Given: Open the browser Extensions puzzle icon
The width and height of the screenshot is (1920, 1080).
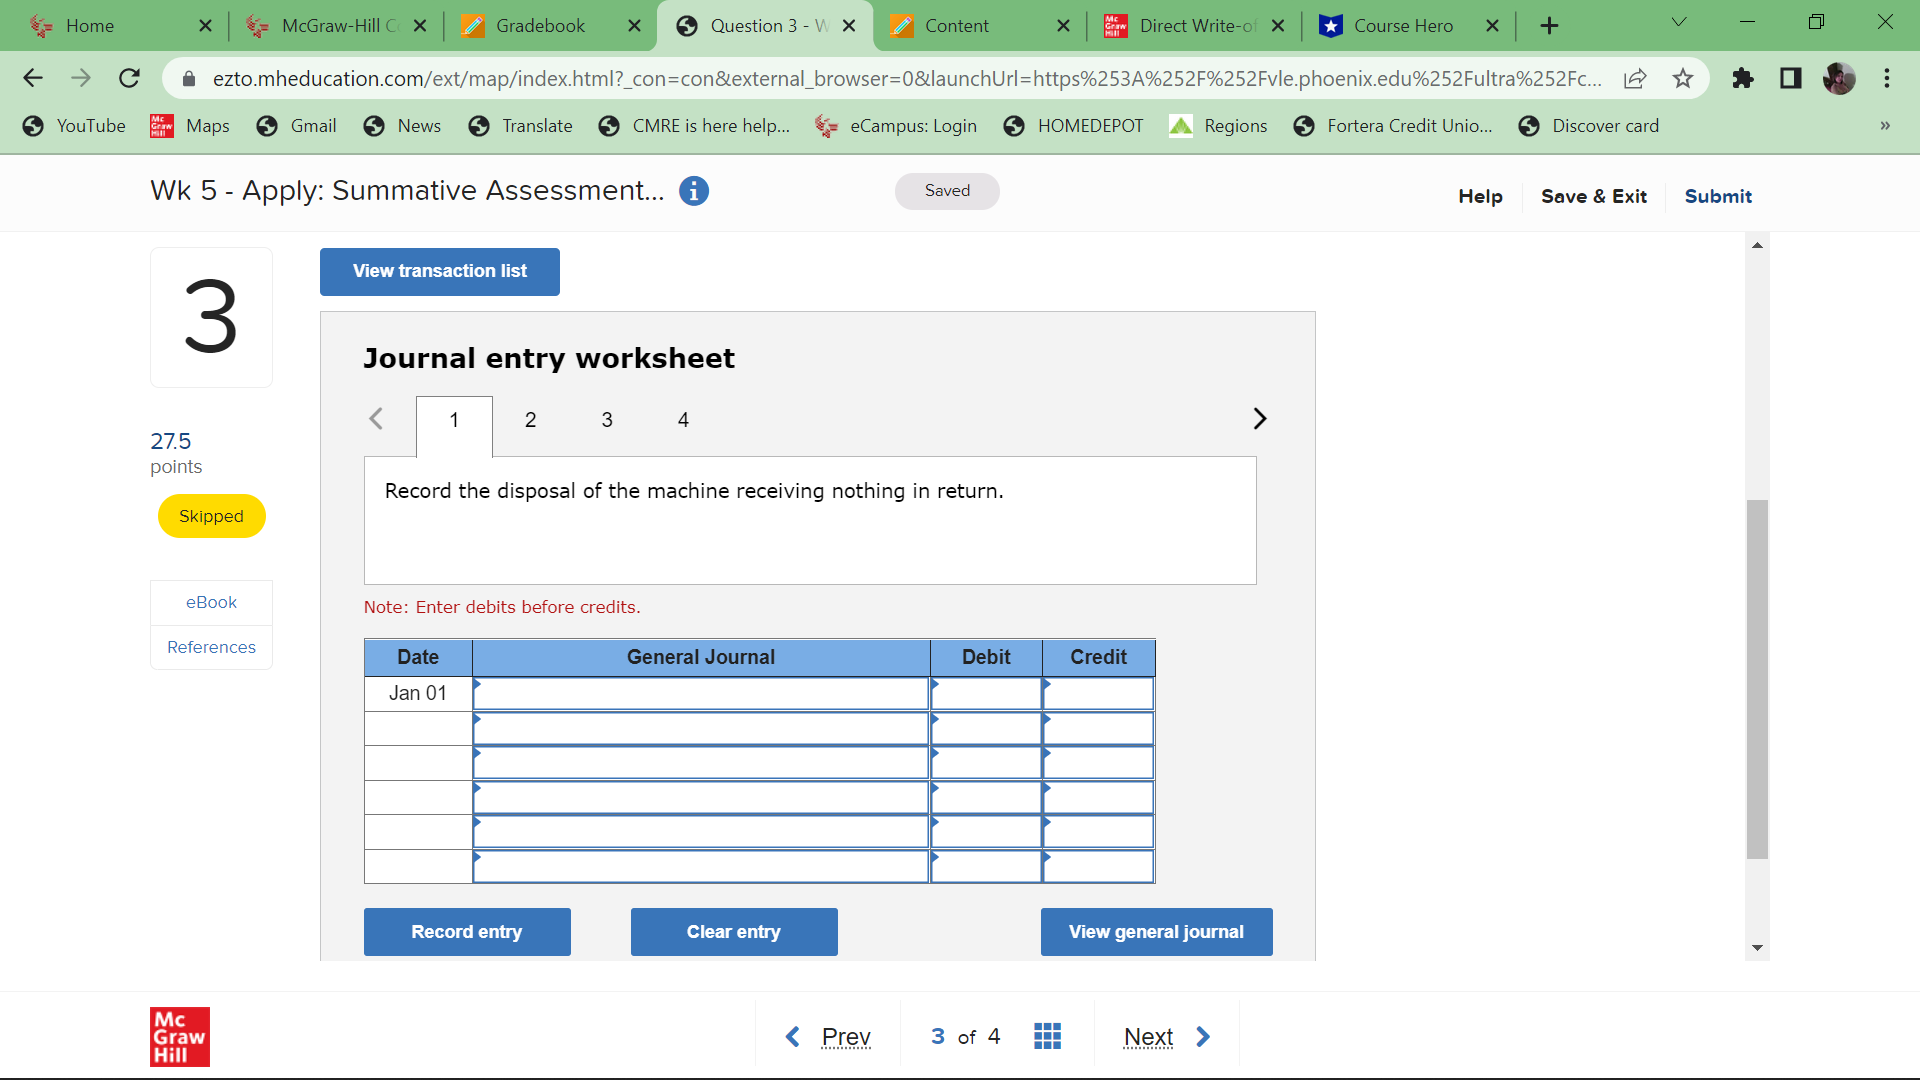Looking at the screenshot, I should (x=1743, y=78).
